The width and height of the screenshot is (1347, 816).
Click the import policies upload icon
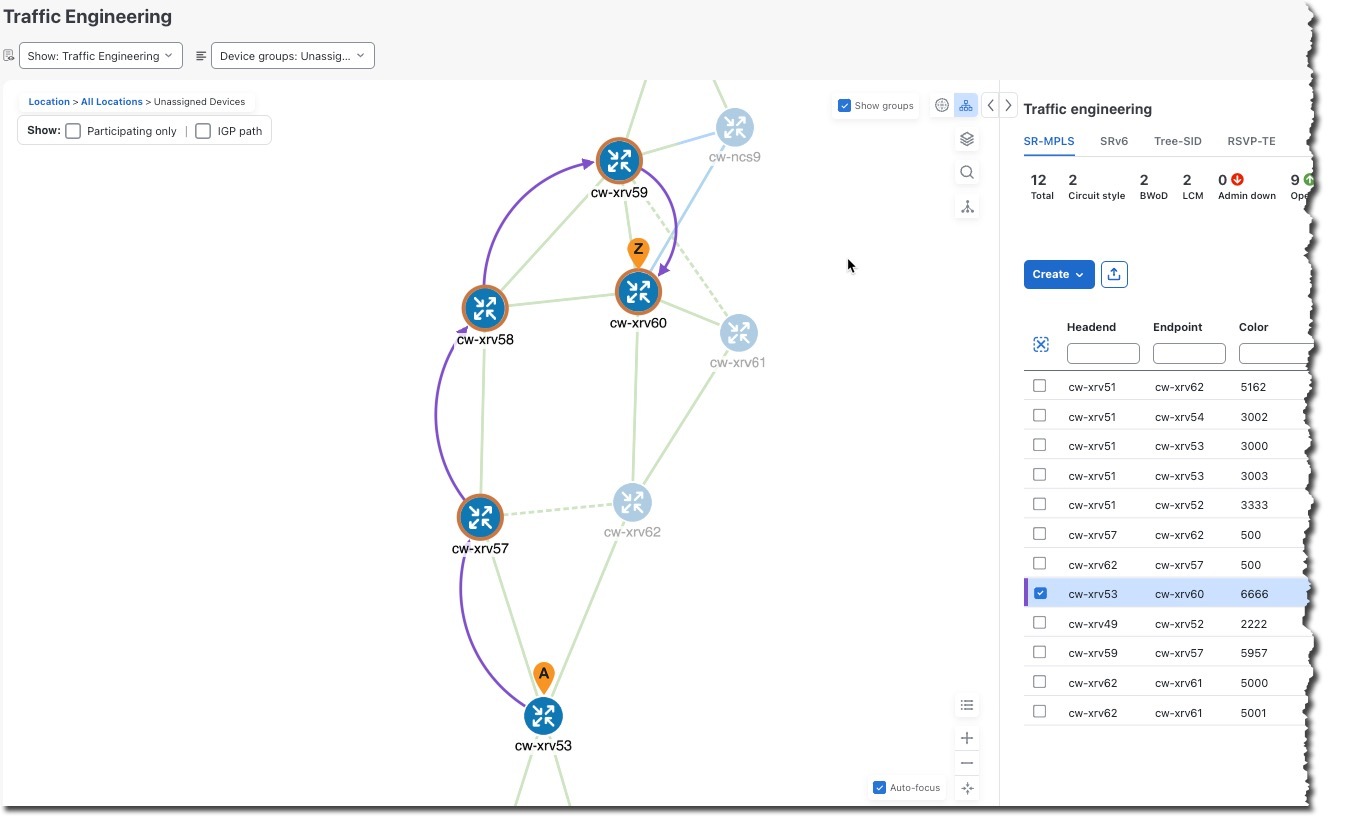point(1114,274)
